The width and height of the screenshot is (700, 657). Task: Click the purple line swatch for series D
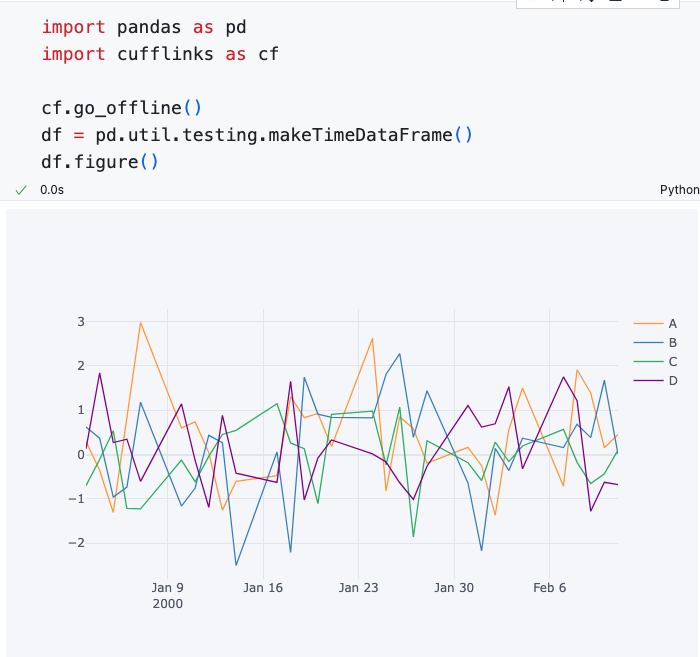pyautogui.click(x=648, y=380)
